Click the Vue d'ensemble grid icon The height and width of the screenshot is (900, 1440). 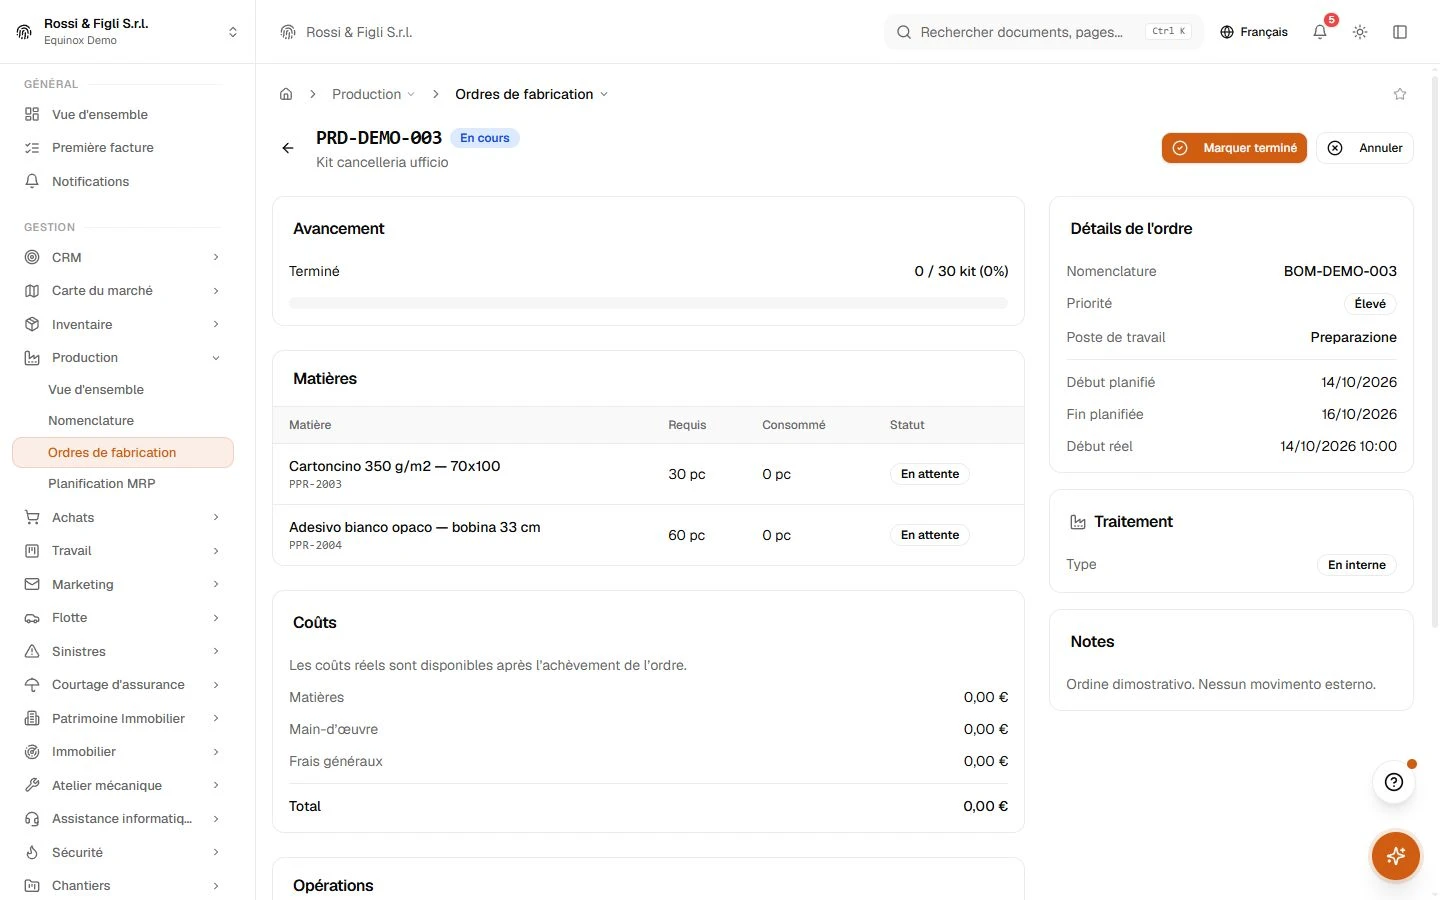(x=32, y=114)
